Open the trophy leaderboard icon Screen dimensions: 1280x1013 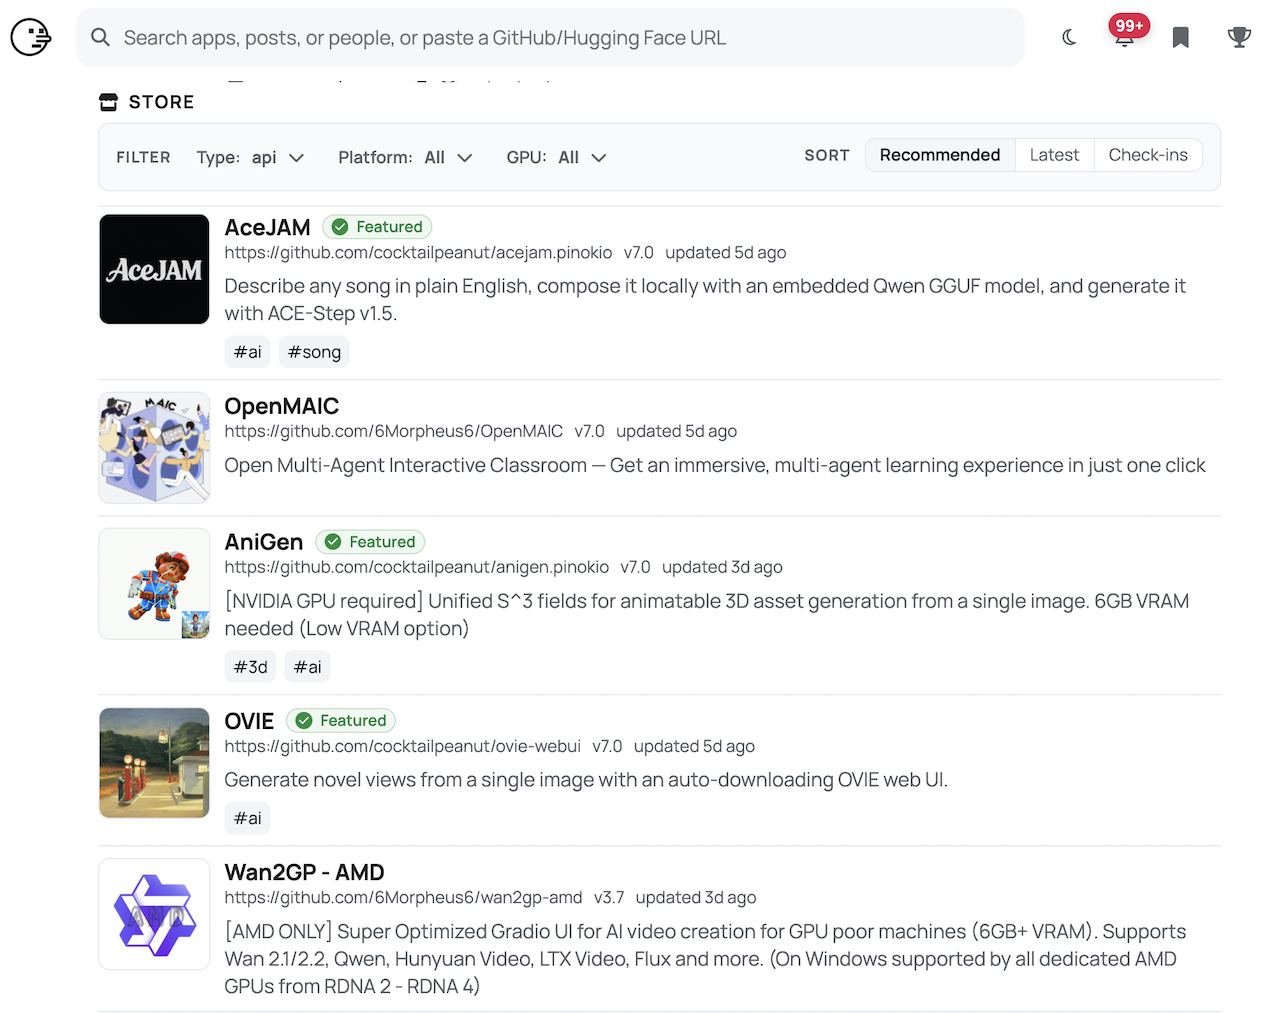(1239, 38)
